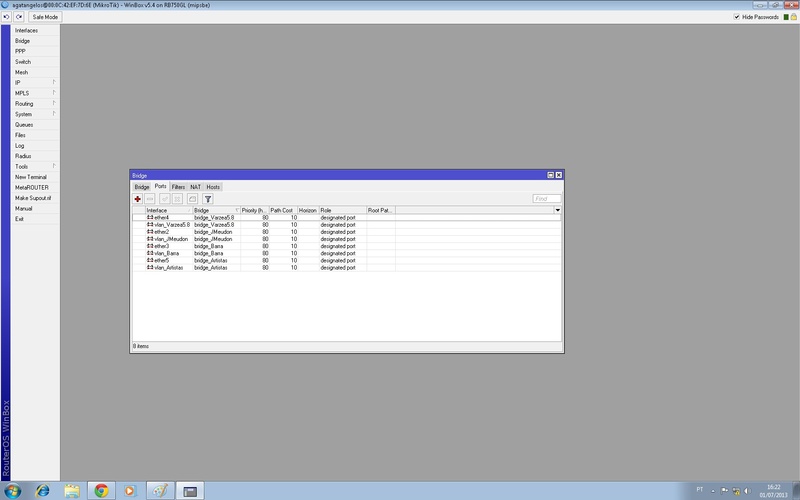Select the vlan_Artistas row
This screenshot has width=800, height=500.
346,267
